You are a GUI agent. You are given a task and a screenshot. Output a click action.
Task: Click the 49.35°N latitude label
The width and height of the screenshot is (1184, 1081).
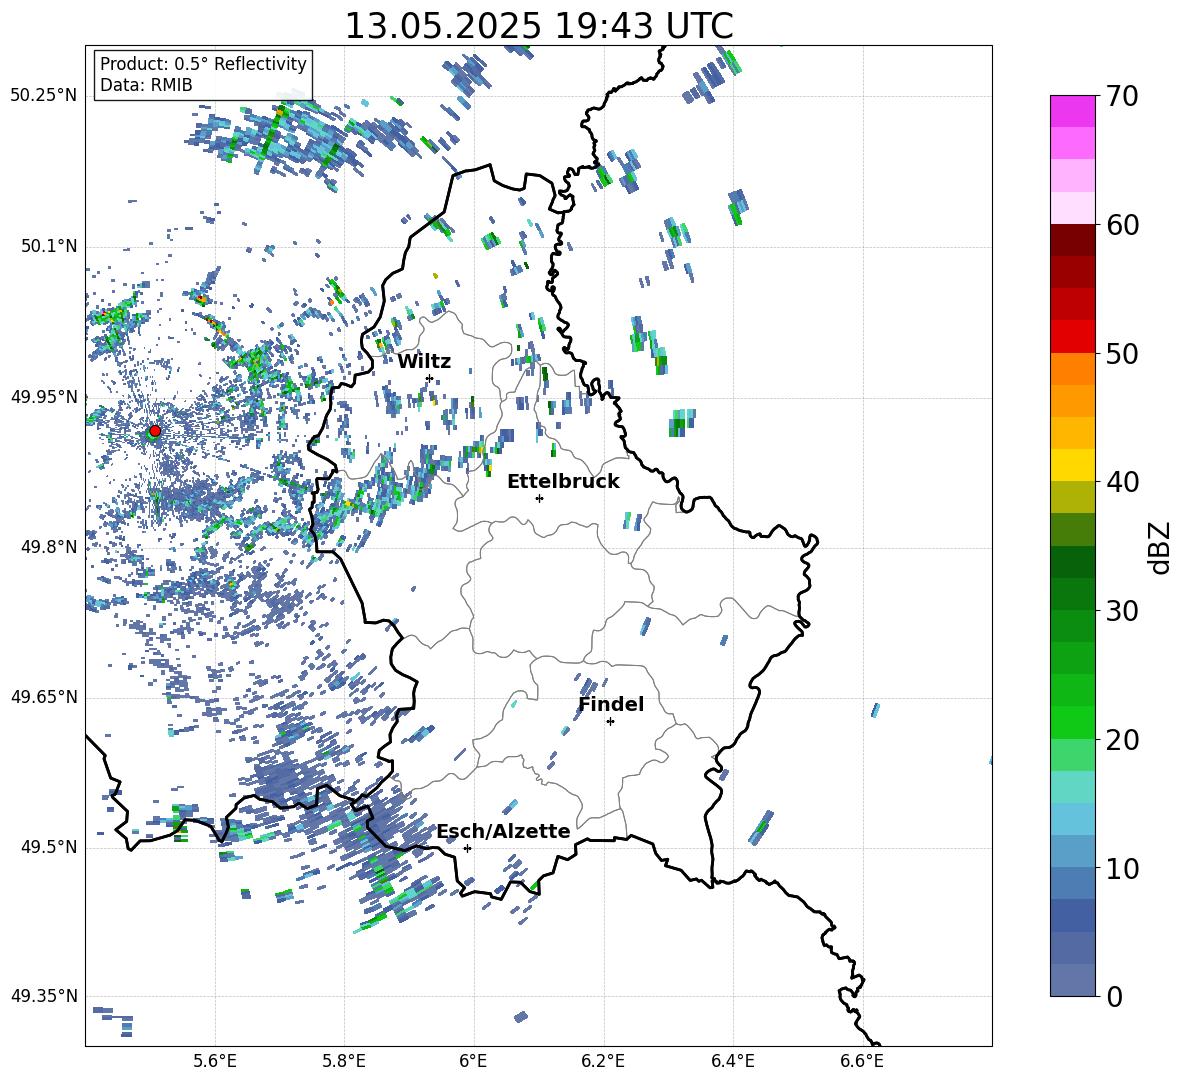point(44,996)
